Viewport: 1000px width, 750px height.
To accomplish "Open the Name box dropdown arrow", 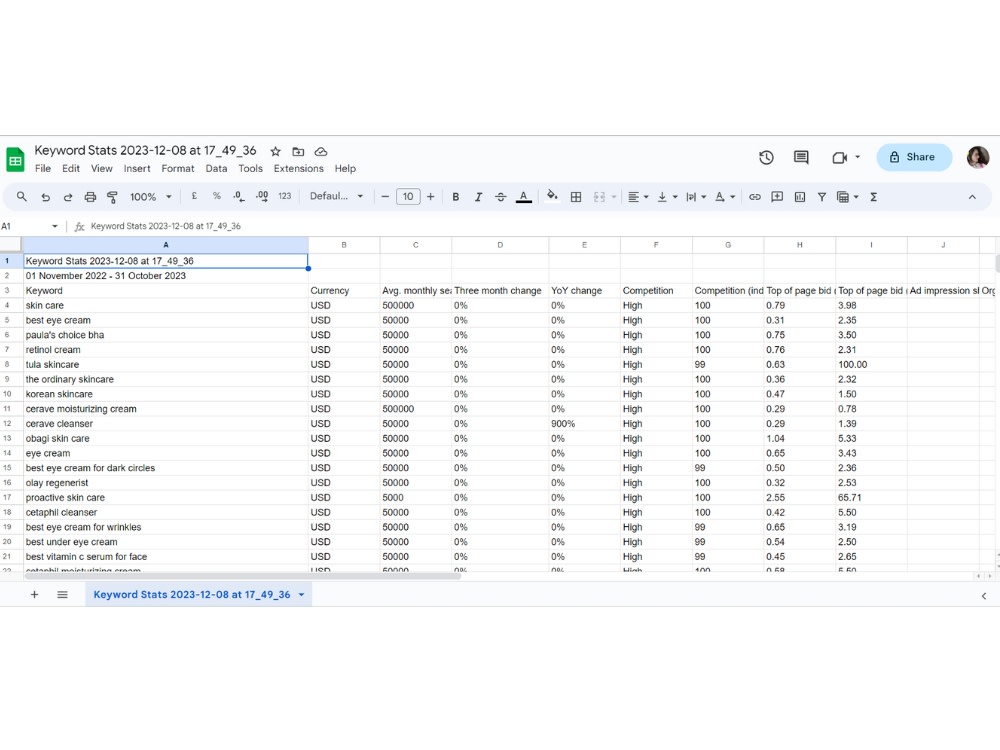I will pos(55,226).
